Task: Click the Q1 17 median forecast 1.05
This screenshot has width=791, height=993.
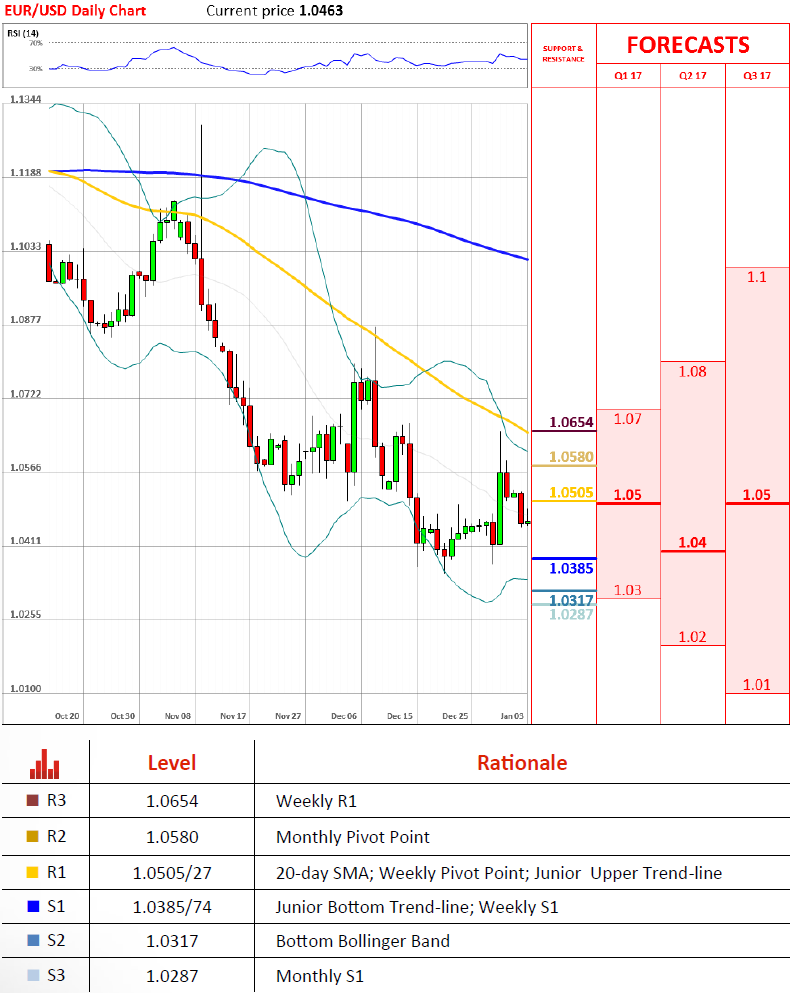Action: click(x=628, y=495)
